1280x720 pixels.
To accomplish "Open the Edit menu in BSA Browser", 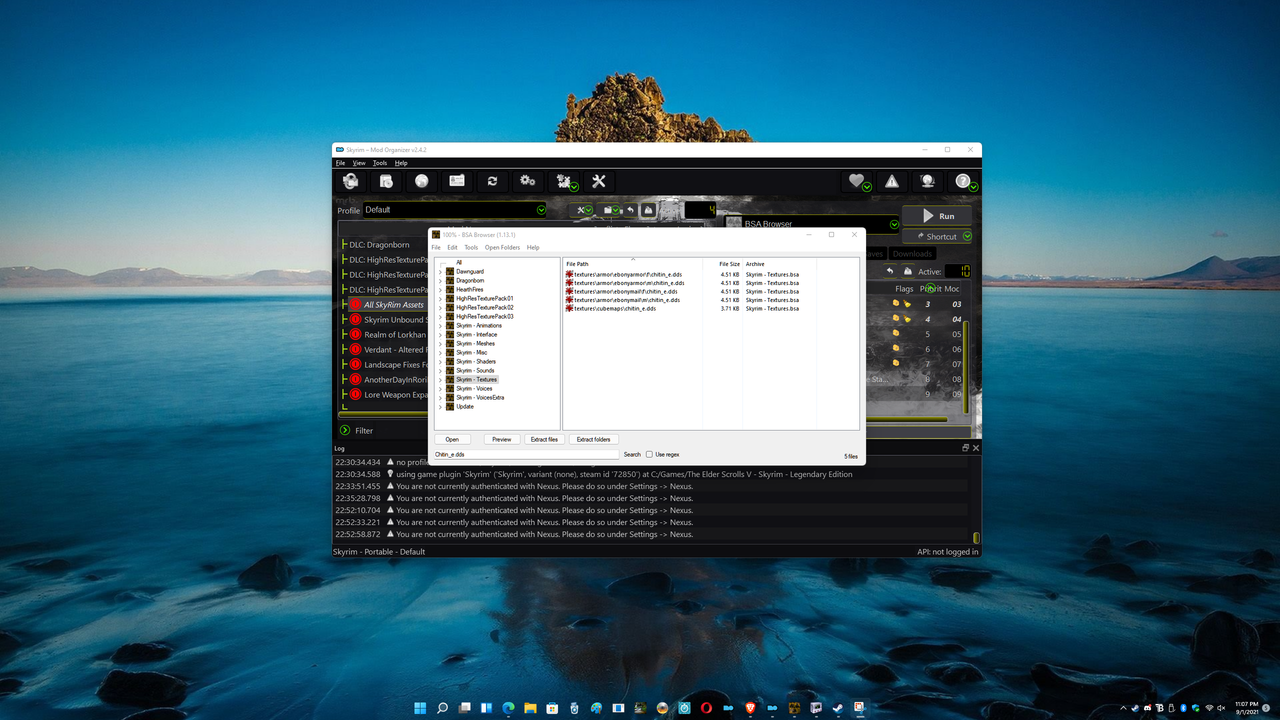I will pyautogui.click(x=452, y=247).
